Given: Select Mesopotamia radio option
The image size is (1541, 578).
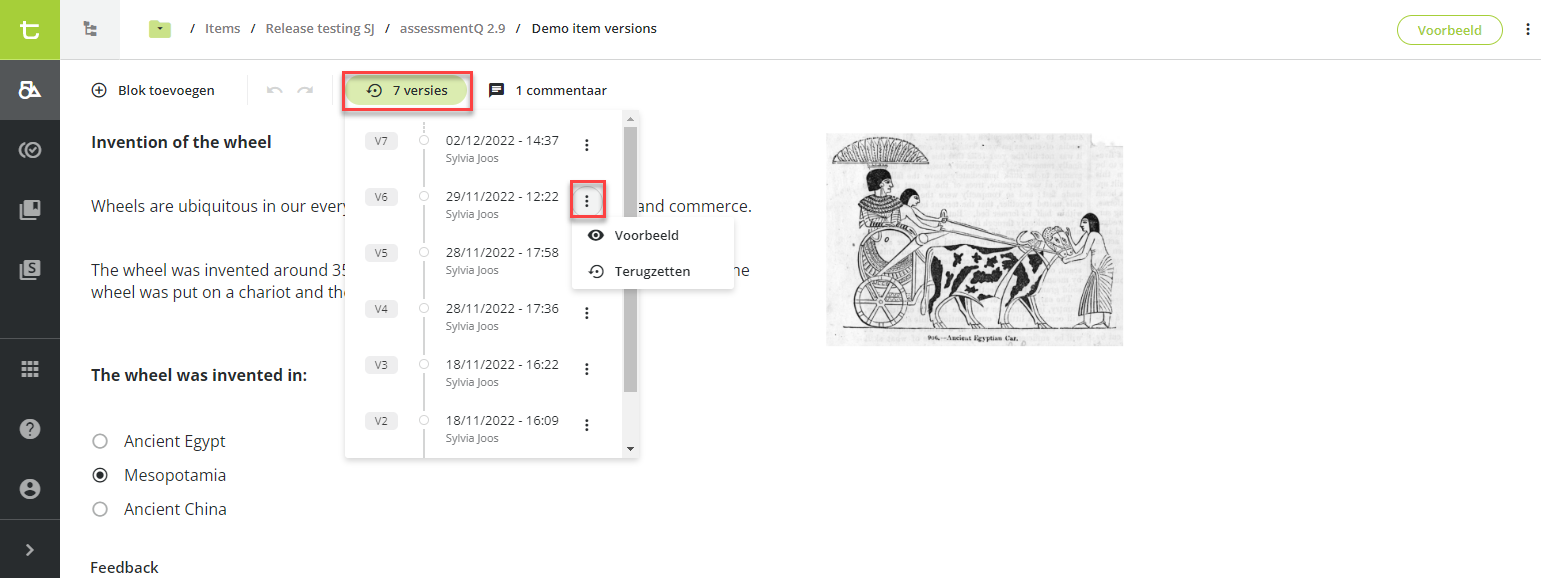Looking at the screenshot, I should 99,475.
